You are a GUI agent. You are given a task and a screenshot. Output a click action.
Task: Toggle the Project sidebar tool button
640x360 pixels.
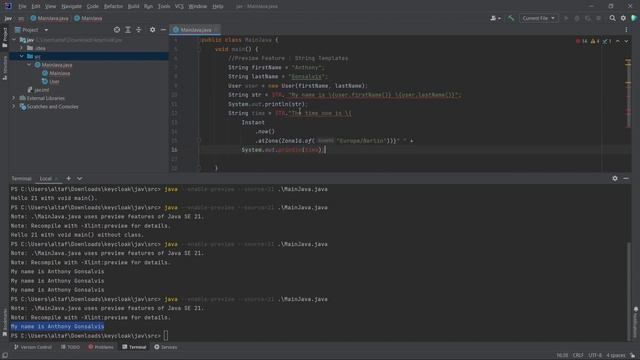coord(5,38)
